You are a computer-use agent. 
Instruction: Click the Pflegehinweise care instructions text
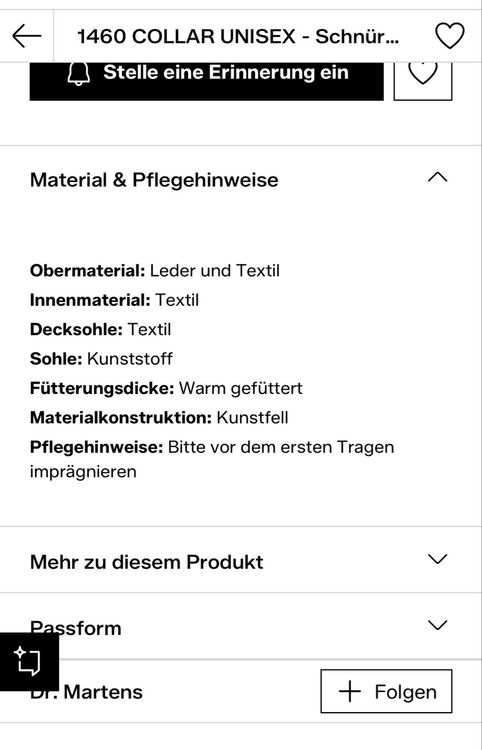pyautogui.click(x=212, y=459)
